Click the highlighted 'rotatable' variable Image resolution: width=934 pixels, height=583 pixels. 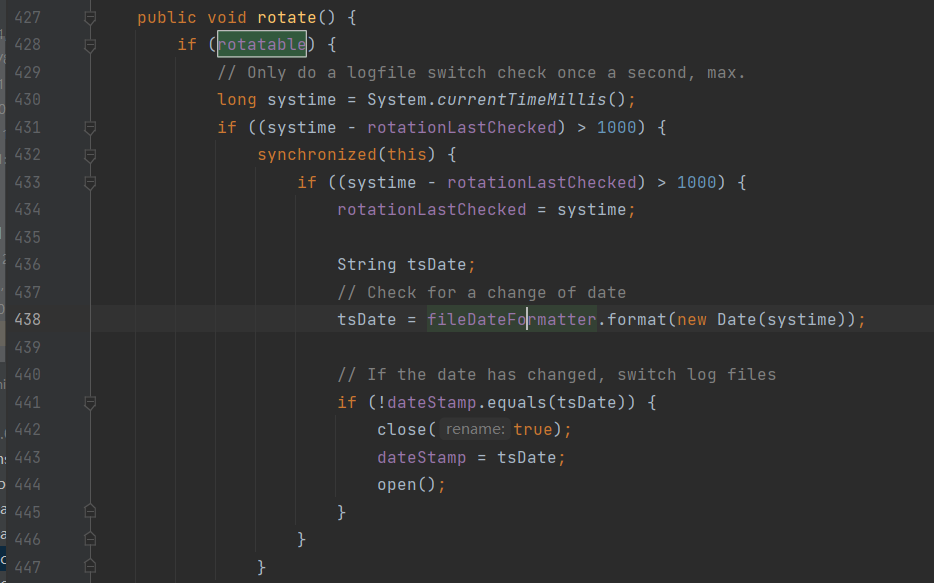pos(262,45)
